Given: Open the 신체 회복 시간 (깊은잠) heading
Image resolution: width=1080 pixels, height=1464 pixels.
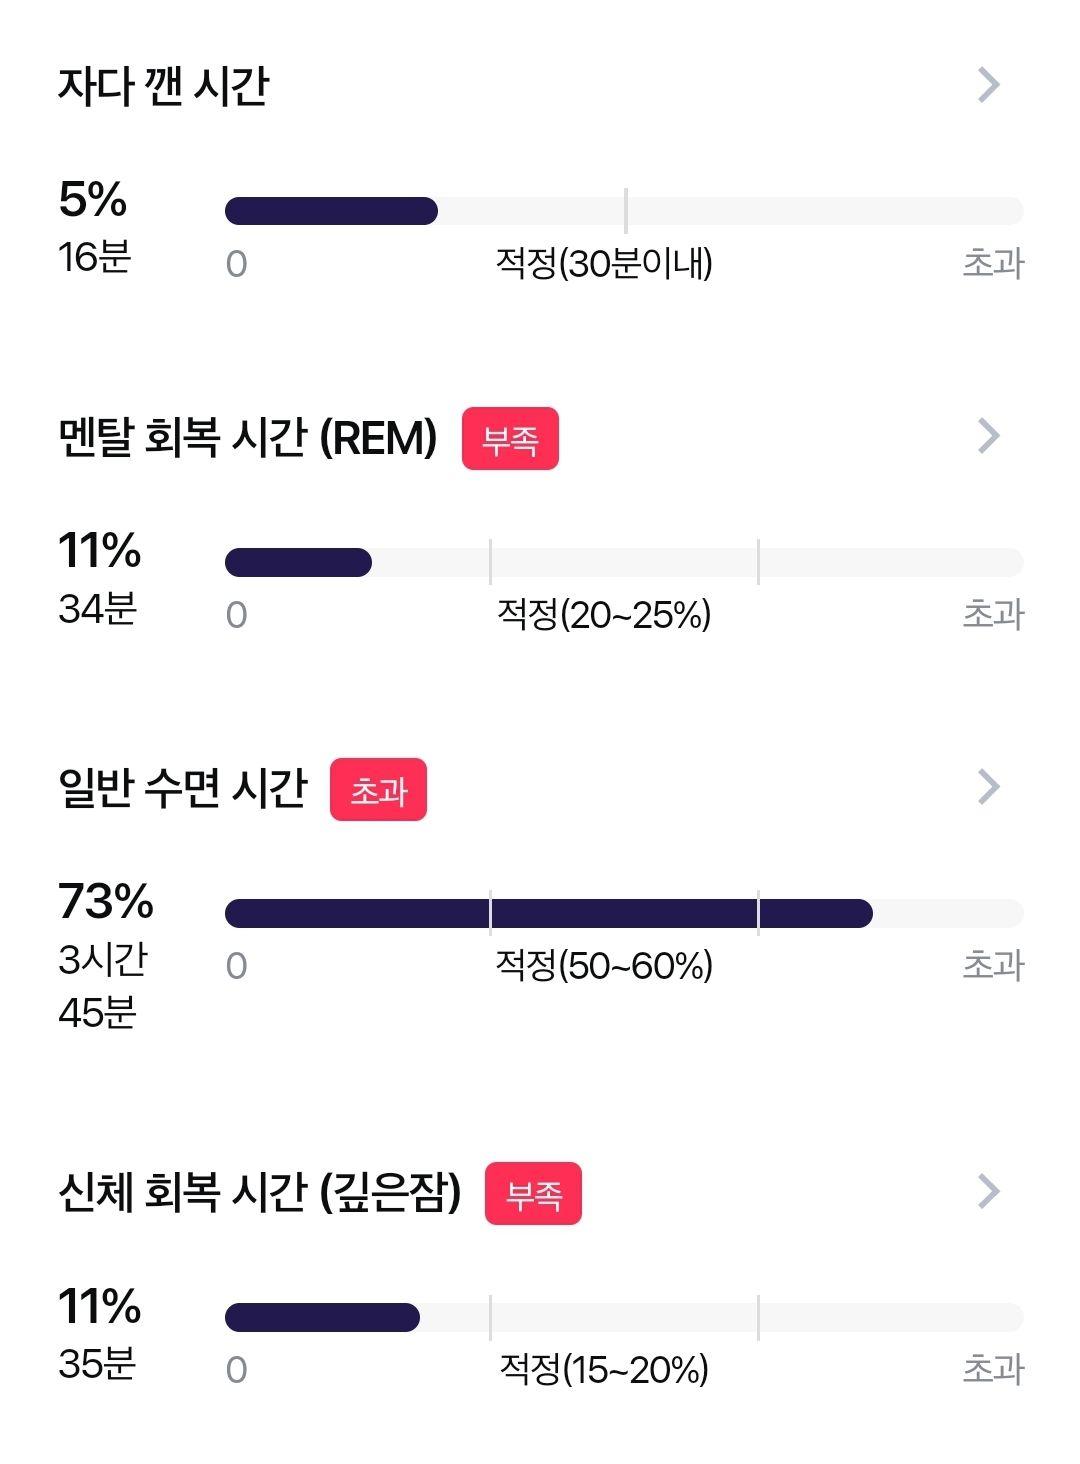Looking at the screenshot, I should coord(260,1192).
